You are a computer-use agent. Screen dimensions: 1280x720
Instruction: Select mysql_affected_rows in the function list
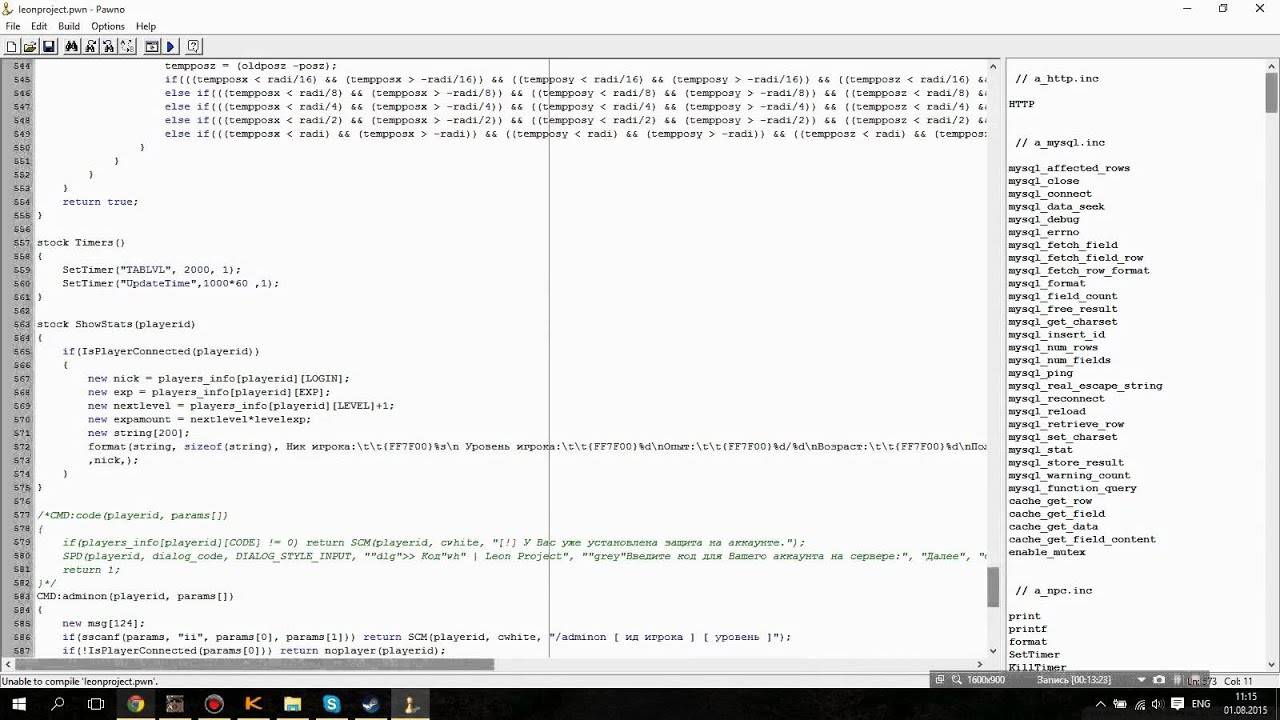pyautogui.click(x=1069, y=168)
